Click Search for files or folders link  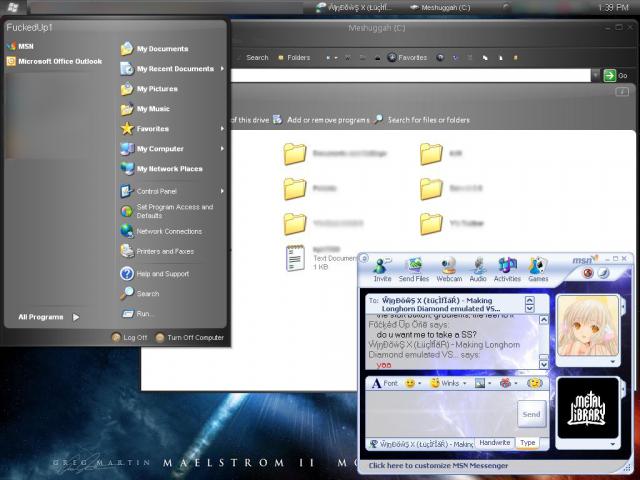point(422,120)
